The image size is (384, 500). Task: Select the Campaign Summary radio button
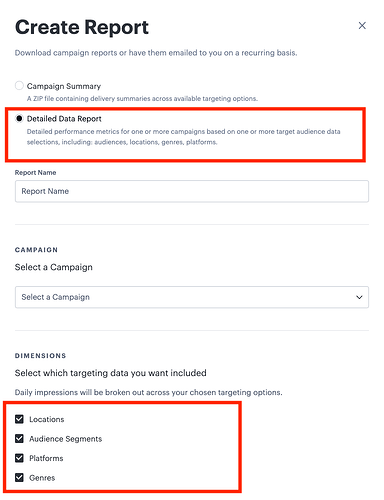tap(19, 86)
